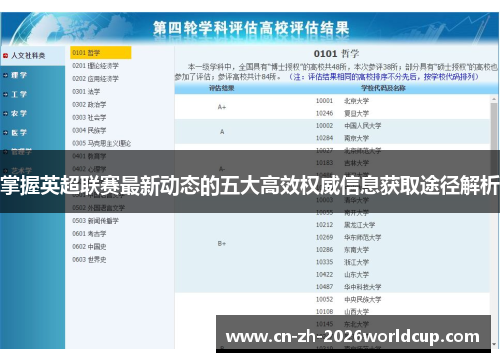Open subject 0201 理论经济学

point(95,66)
